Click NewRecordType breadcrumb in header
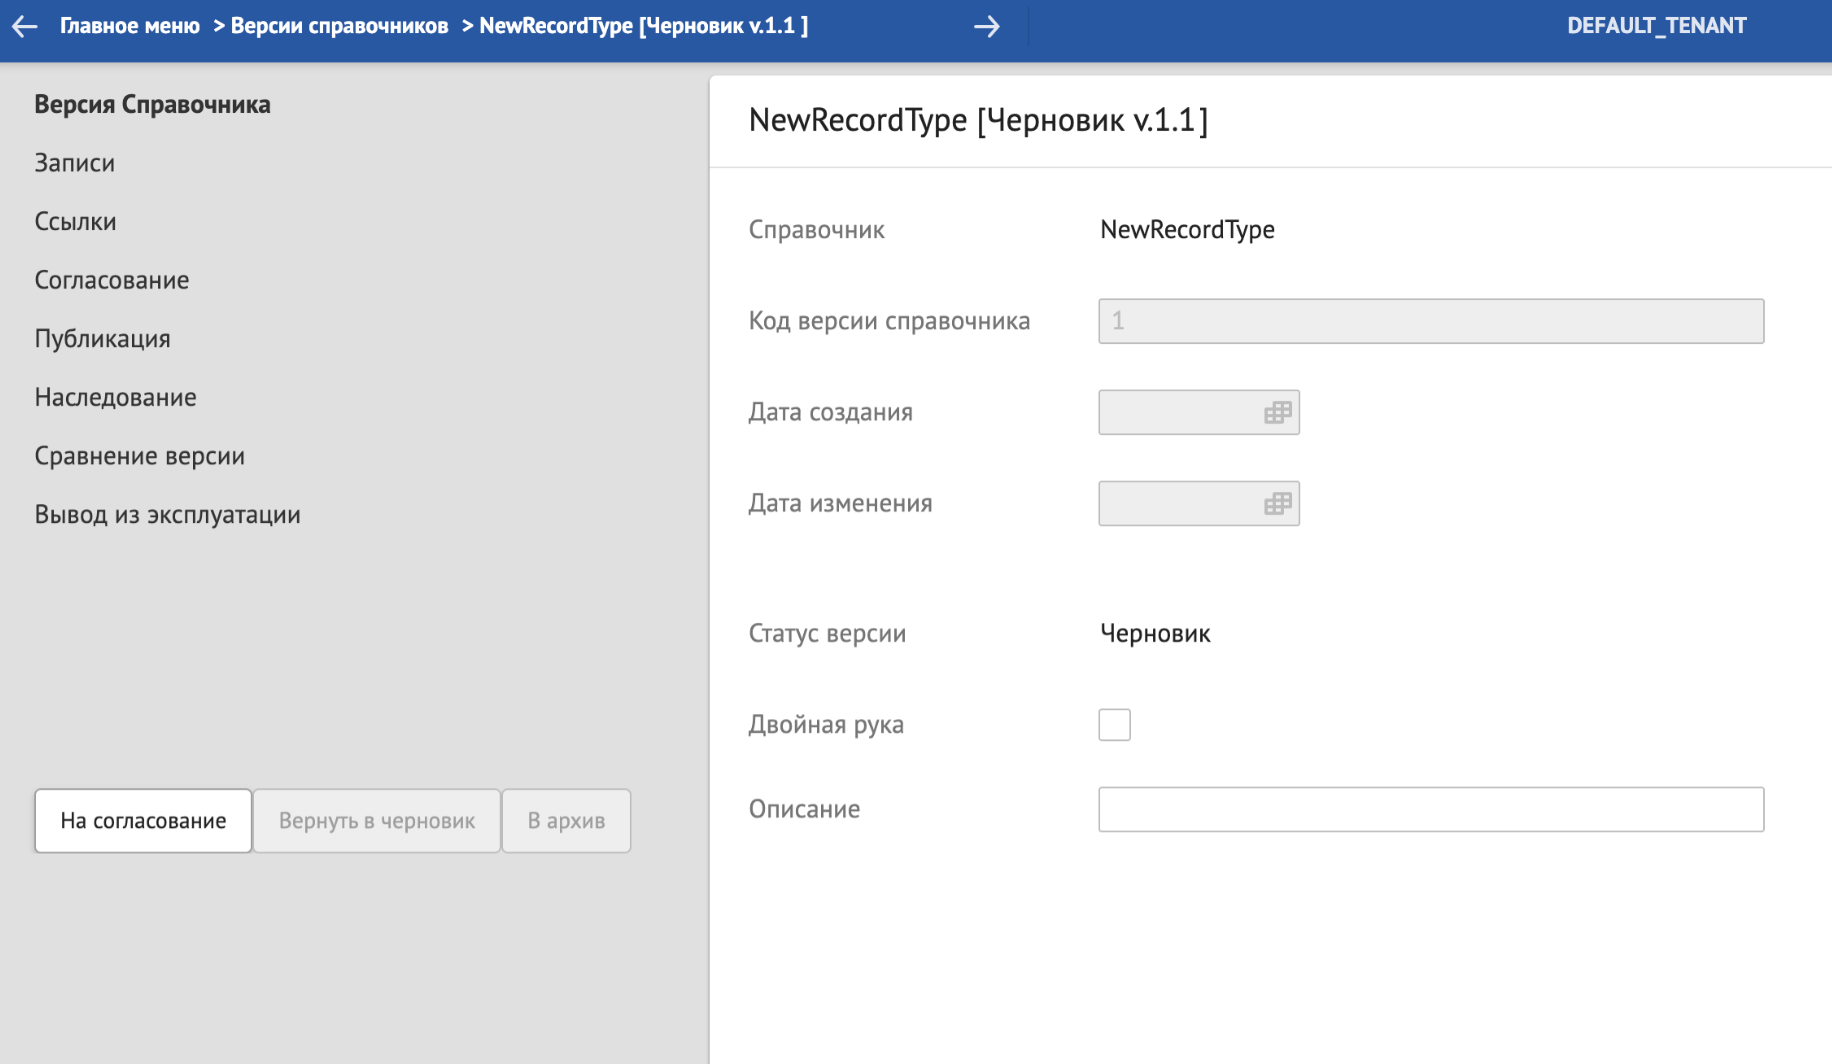The width and height of the screenshot is (1832, 1064). [x=643, y=26]
